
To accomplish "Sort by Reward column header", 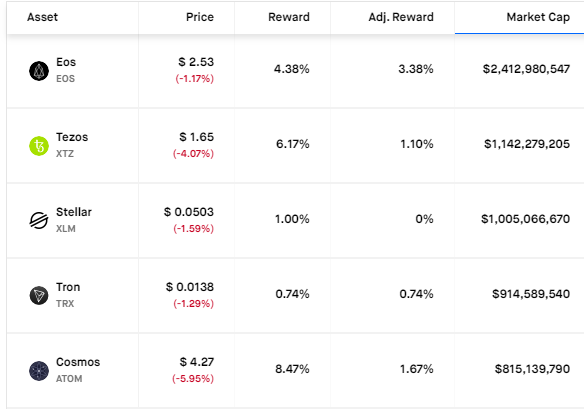I will pyautogui.click(x=289, y=17).
